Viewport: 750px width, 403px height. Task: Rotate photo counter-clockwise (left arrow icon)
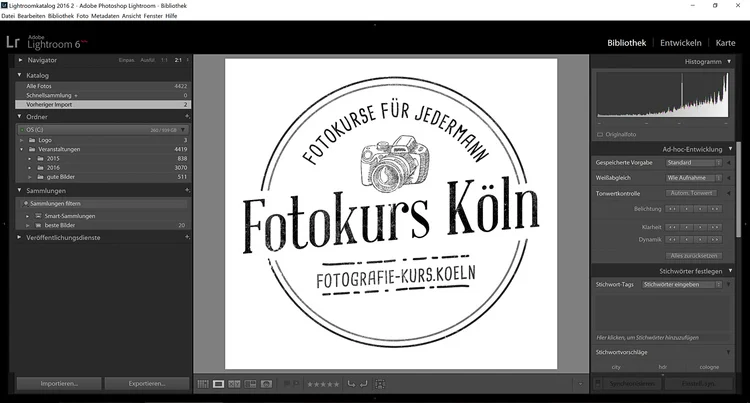352,384
